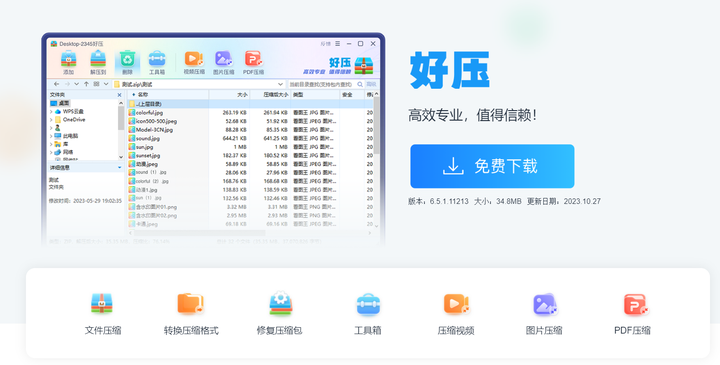Expand the OneDrive tree node

(51, 120)
